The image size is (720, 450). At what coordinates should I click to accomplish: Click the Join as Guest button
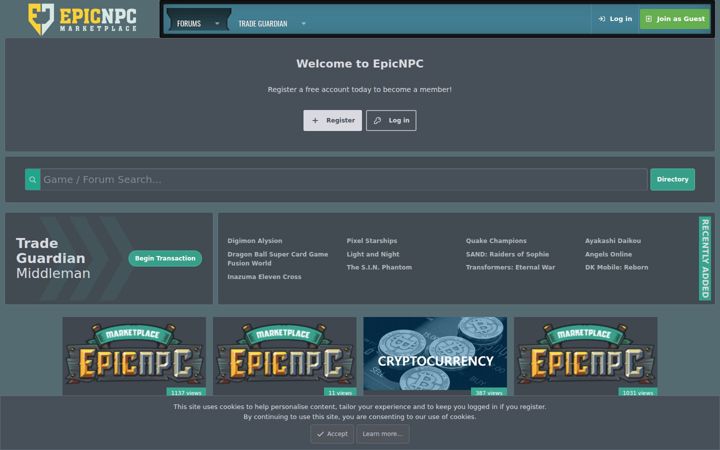tap(675, 19)
